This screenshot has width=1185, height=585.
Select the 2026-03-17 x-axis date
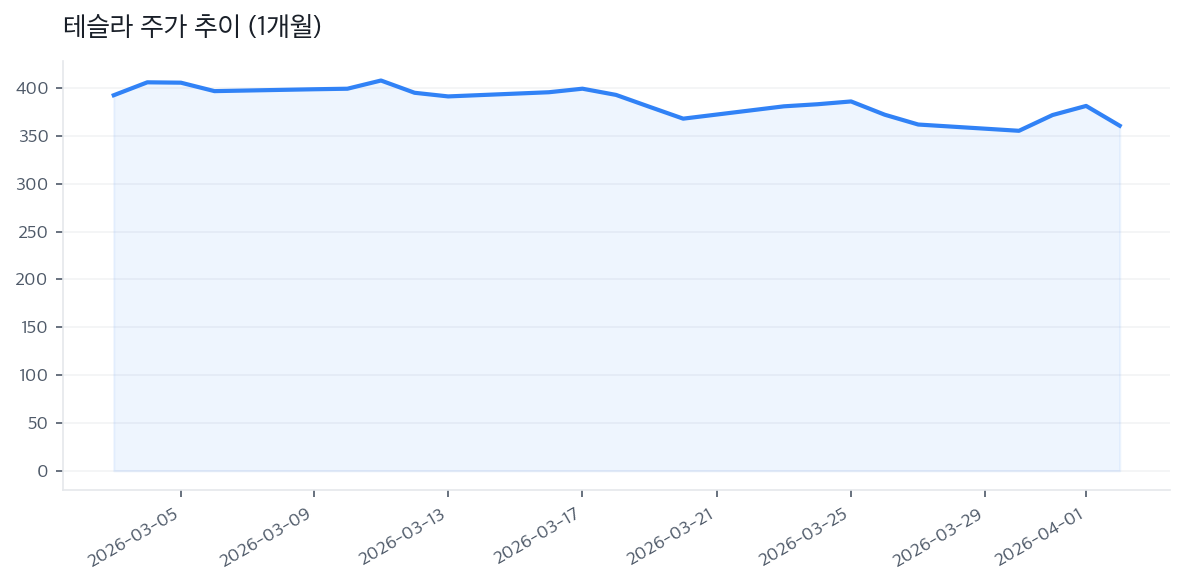(537, 535)
